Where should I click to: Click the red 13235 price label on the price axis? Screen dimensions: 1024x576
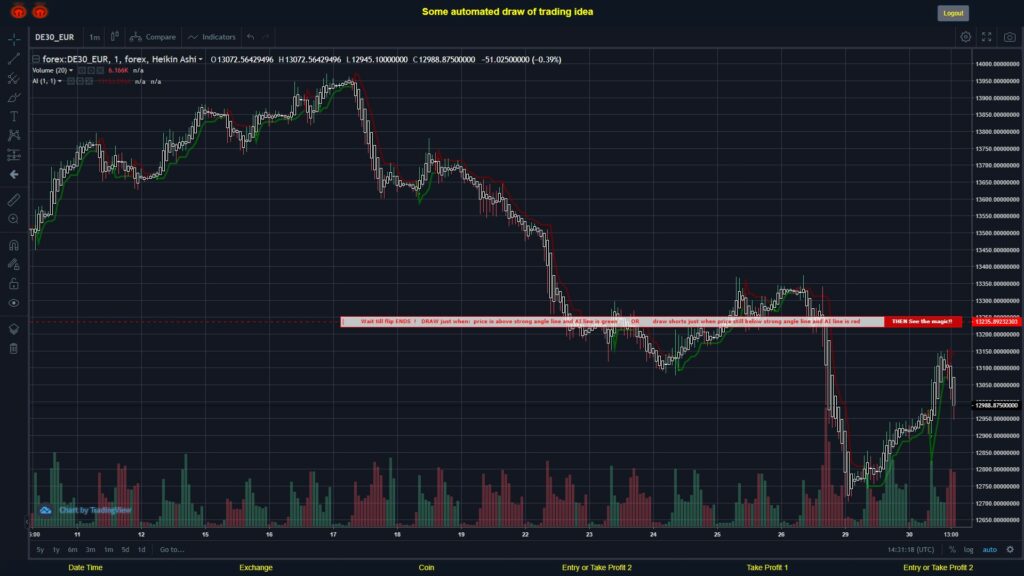pyautogui.click(x=997, y=322)
